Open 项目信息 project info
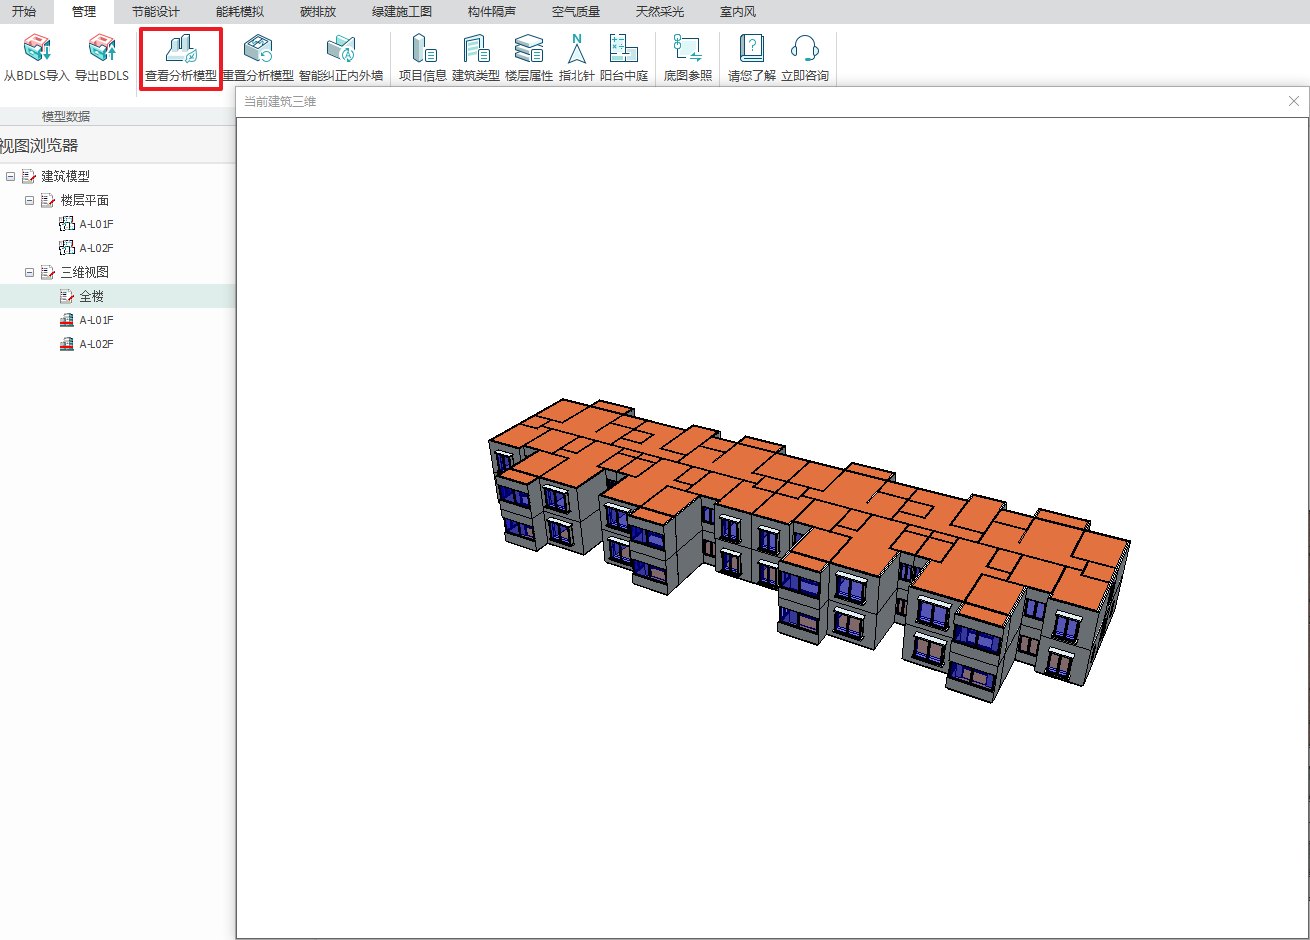The image size is (1310, 940). [x=423, y=48]
